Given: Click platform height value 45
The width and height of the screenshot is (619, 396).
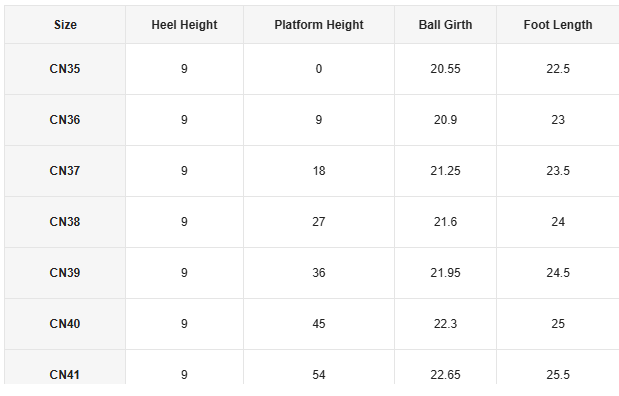Looking at the screenshot, I should tap(319, 324).
